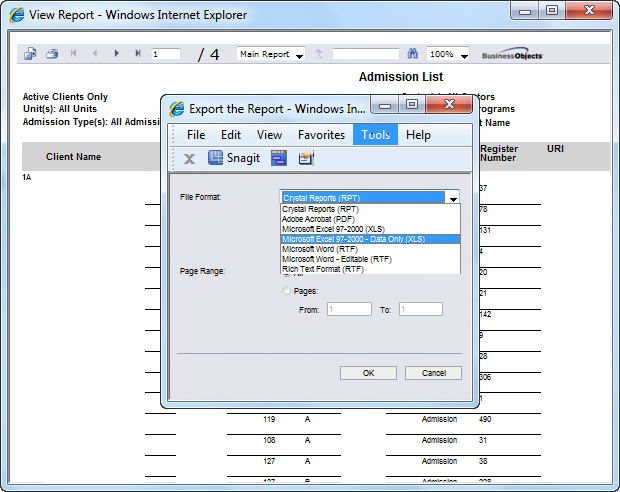The width and height of the screenshot is (620, 492).
Task: Select Microsoft Word - Editable (RTF) option
Action: coord(370,259)
